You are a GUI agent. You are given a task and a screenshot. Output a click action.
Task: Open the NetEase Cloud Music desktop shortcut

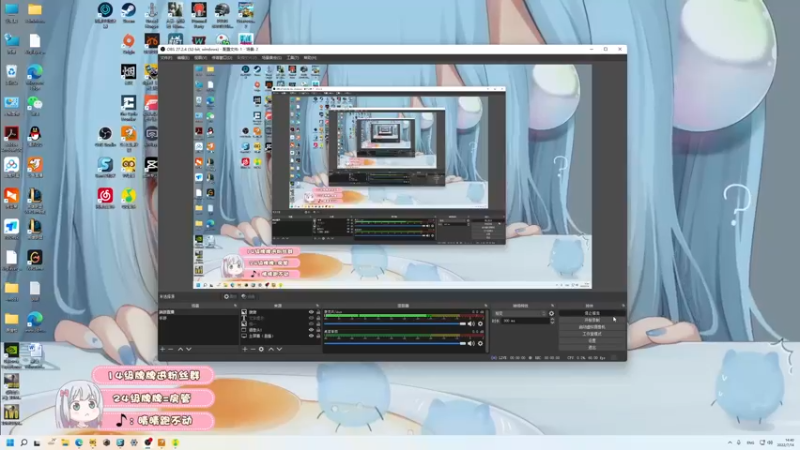pos(105,198)
